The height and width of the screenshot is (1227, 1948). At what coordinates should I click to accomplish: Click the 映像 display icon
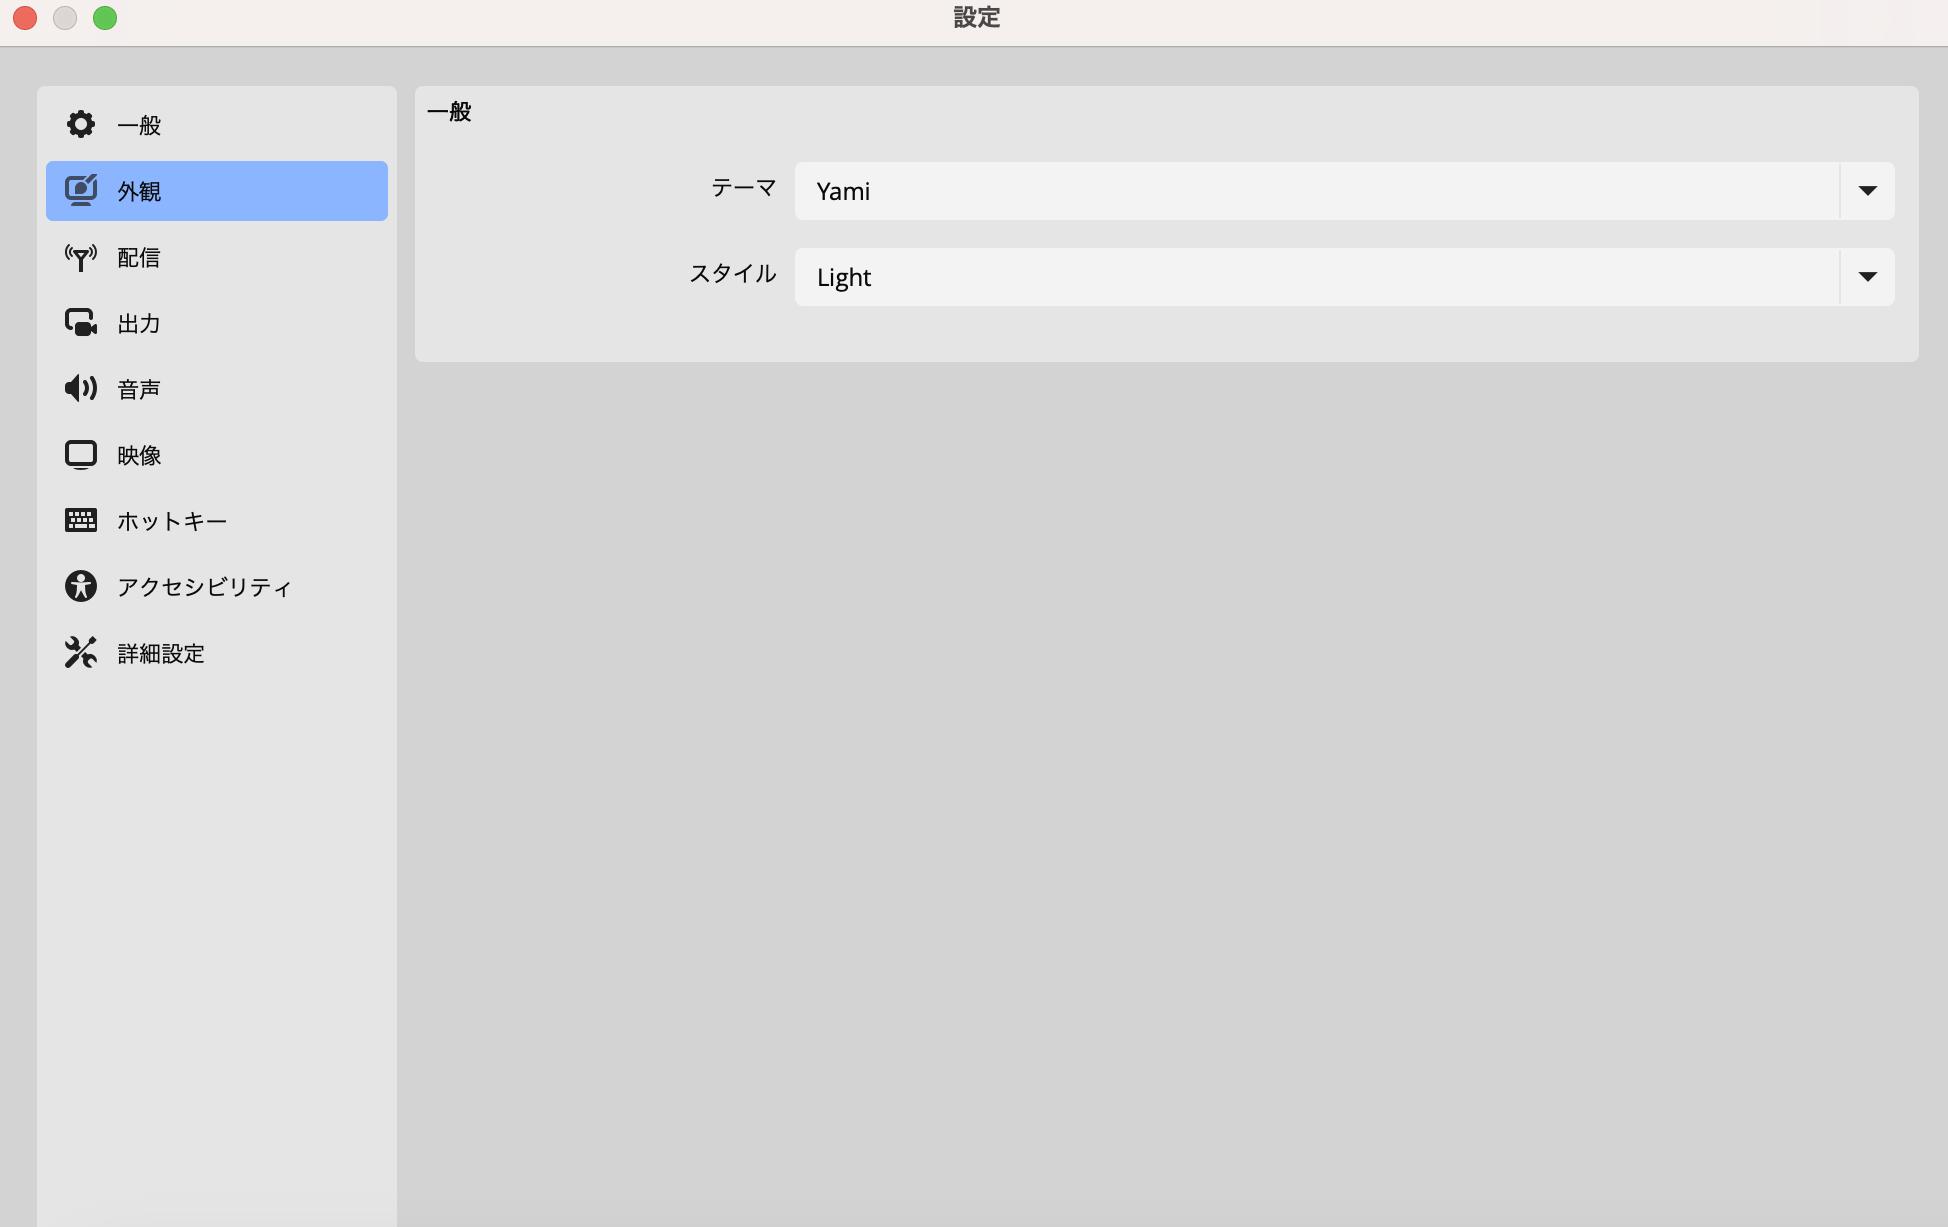coord(81,455)
